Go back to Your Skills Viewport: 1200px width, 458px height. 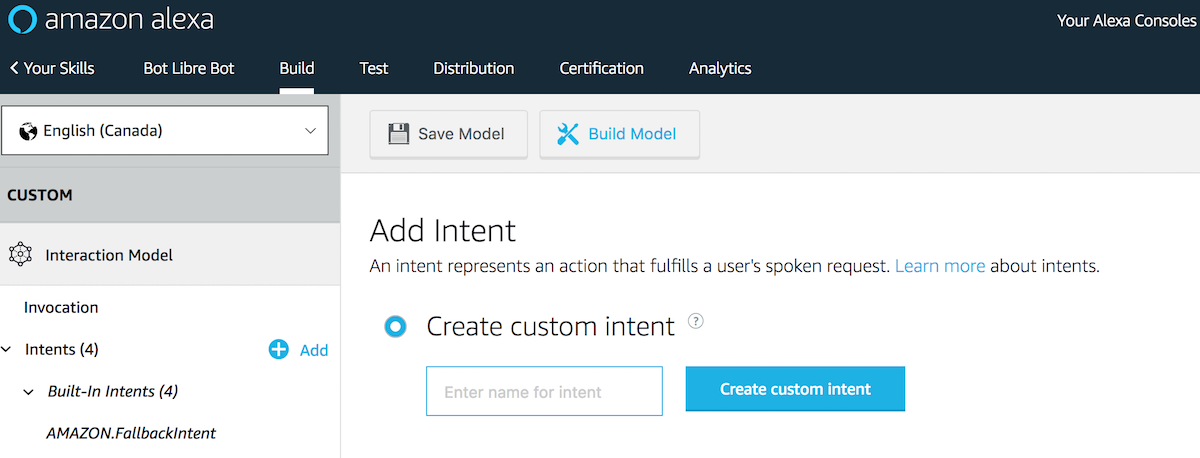[52, 68]
